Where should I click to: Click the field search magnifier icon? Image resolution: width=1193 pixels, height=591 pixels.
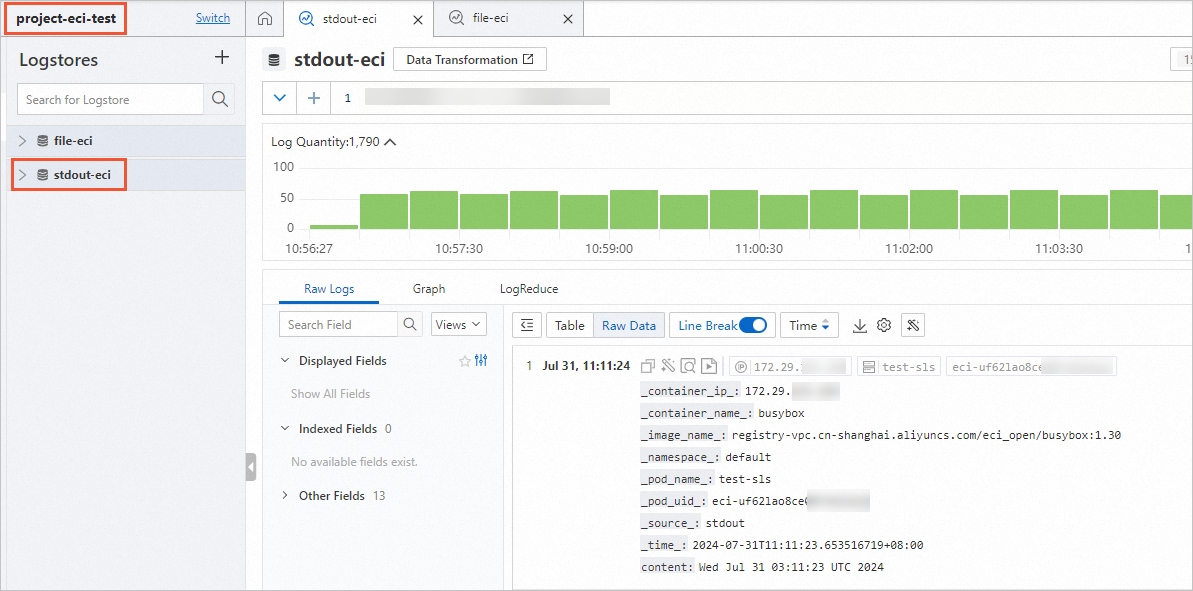(409, 325)
